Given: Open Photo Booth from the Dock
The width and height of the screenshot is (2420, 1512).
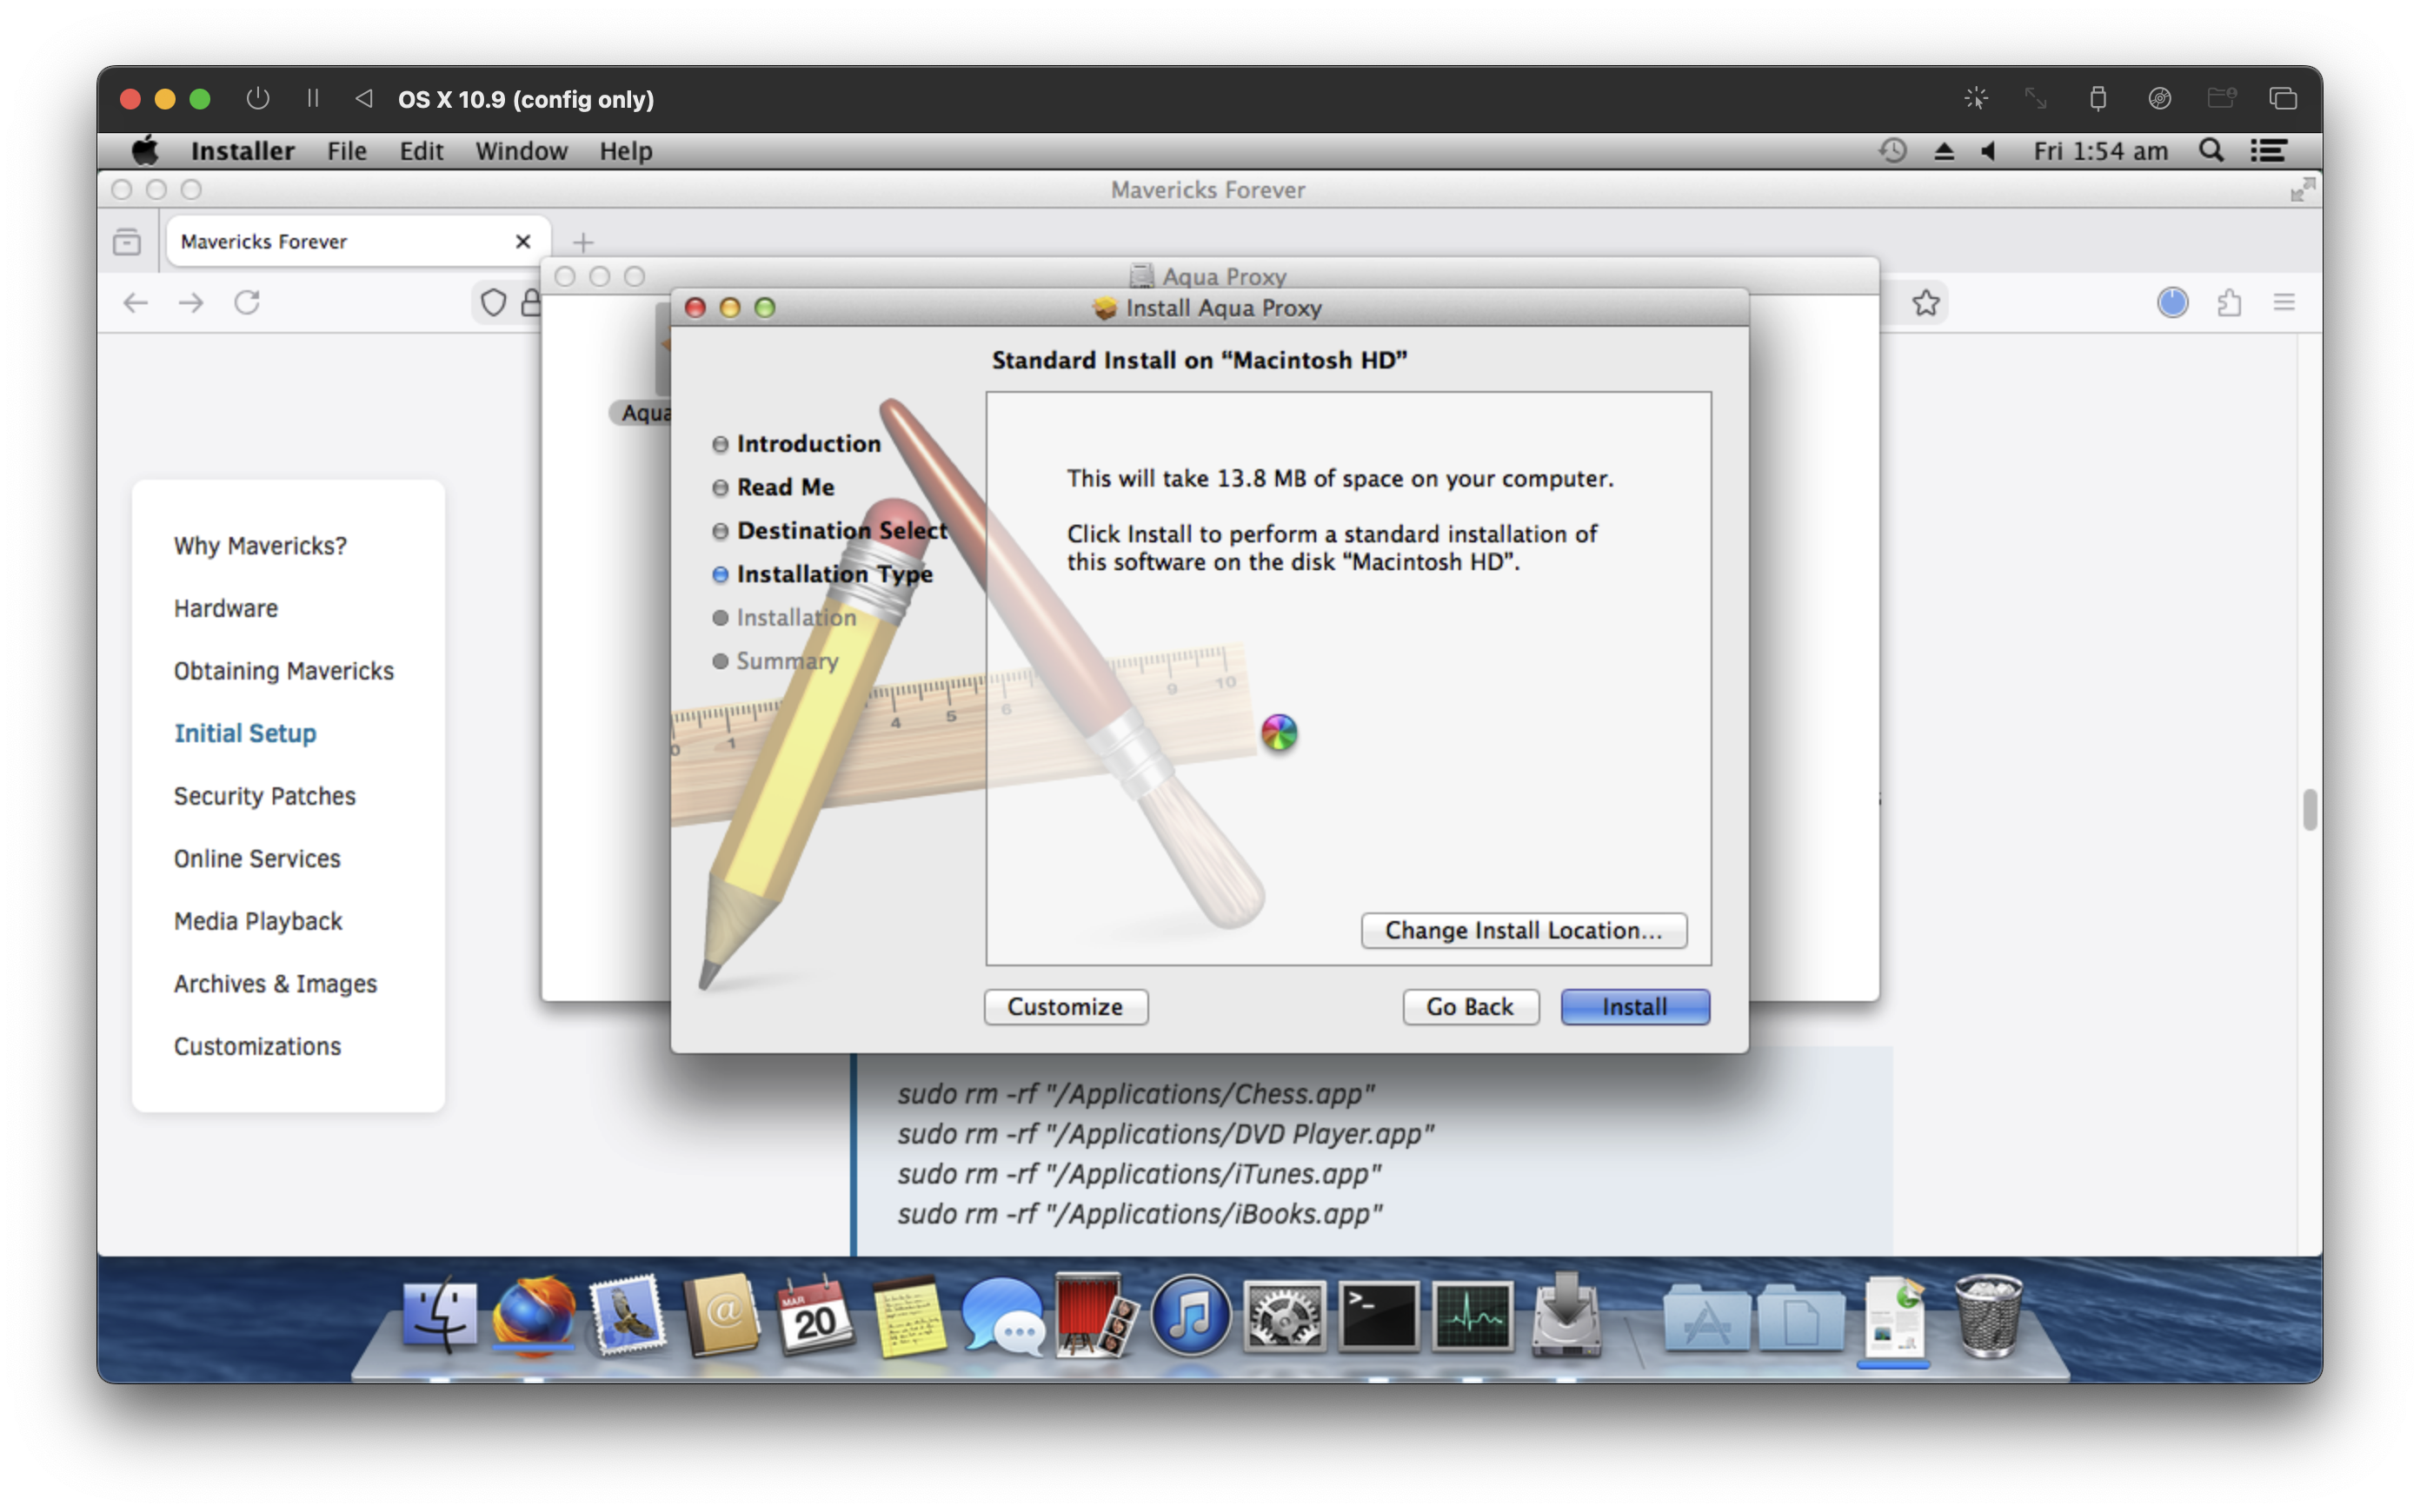Looking at the screenshot, I should [1095, 1316].
